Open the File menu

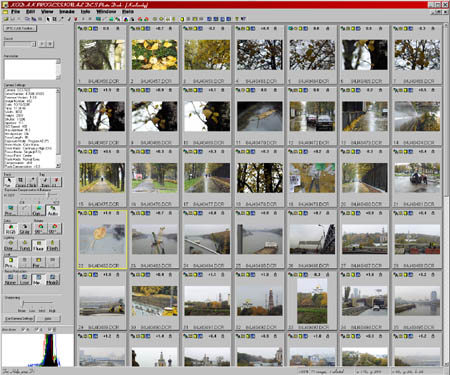15,11
